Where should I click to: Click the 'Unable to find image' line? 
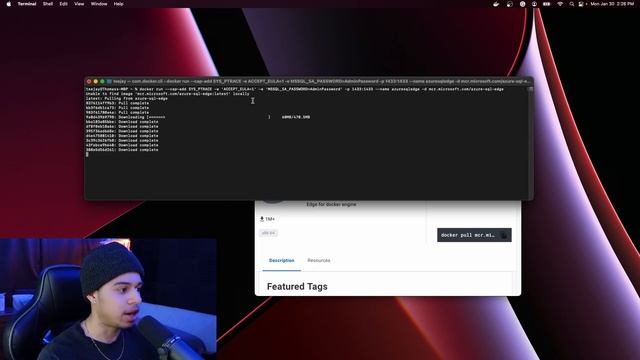click(x=167, y=93)
